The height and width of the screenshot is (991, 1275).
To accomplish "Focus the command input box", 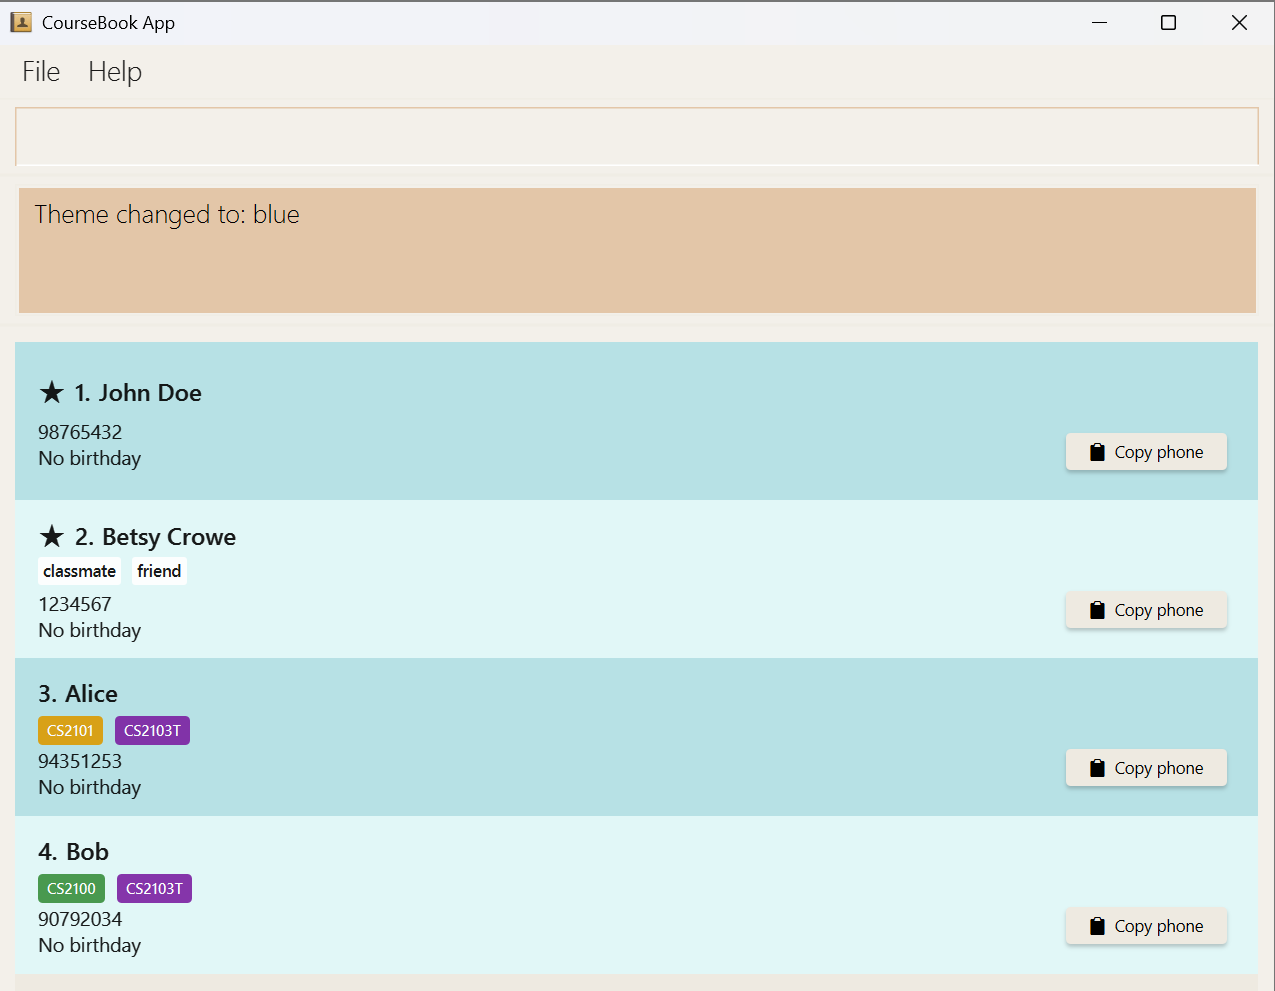I will coord(636,136).
